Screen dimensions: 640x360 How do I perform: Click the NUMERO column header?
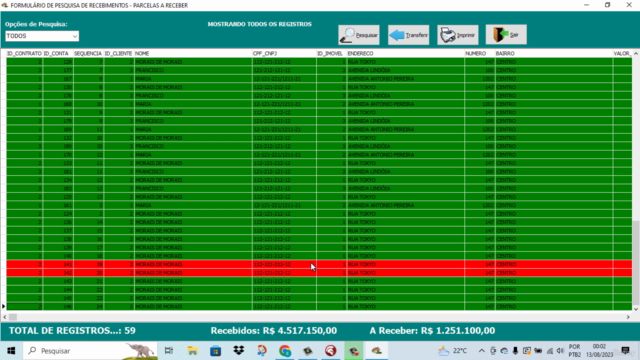point(479,53)
